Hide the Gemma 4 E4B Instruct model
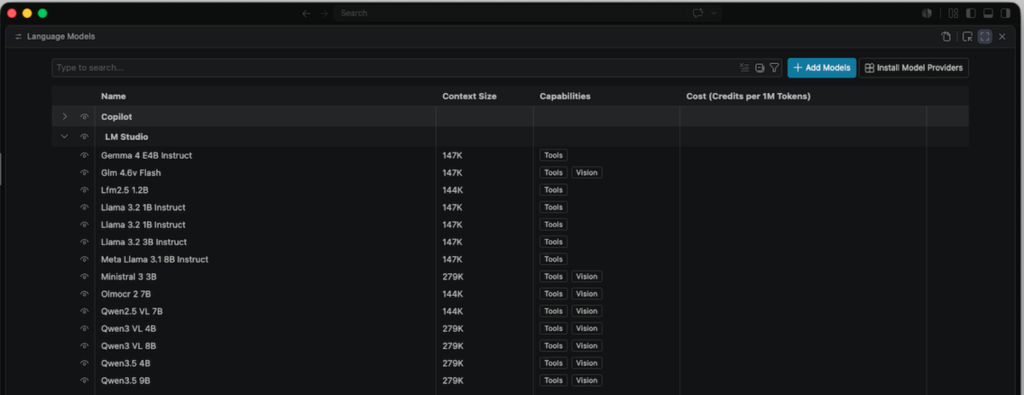 84,155
